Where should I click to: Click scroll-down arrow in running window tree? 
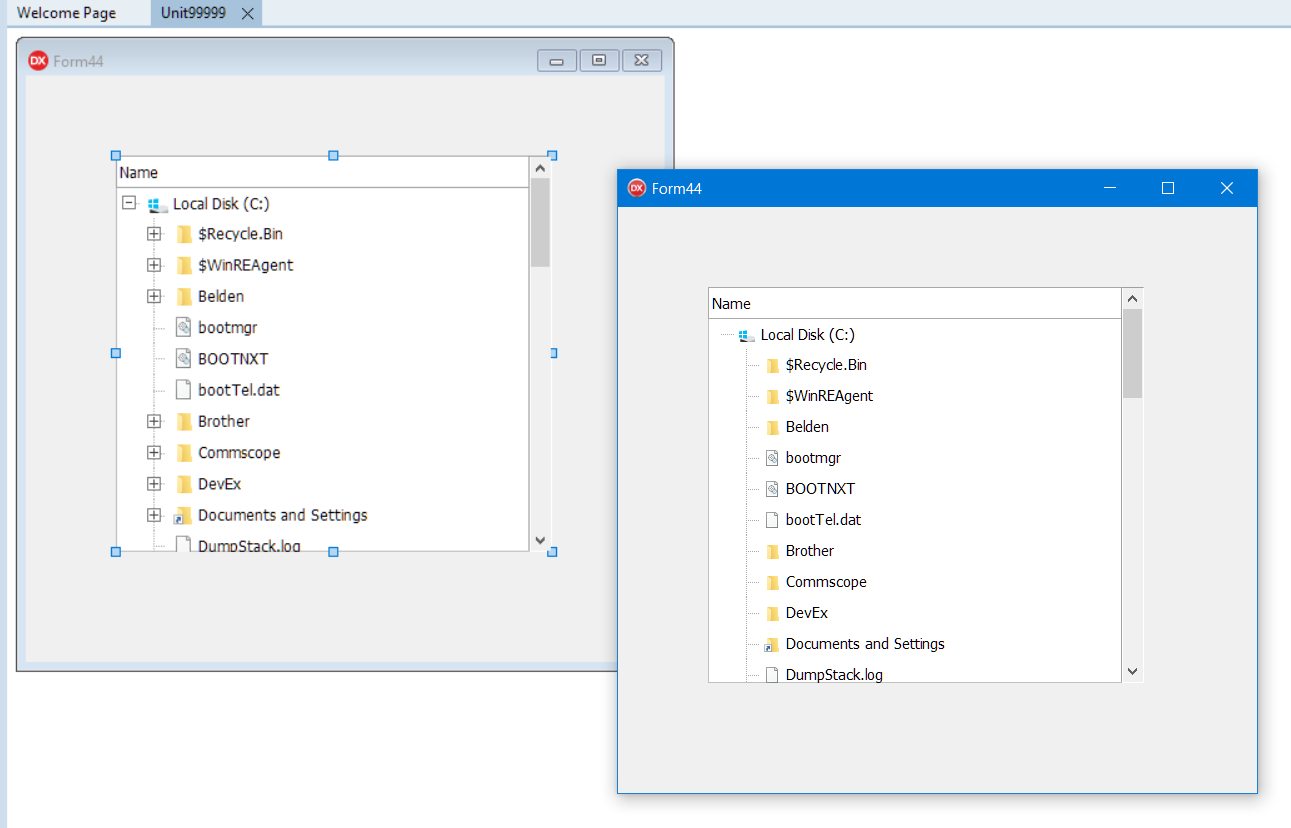pos(1132,672)
